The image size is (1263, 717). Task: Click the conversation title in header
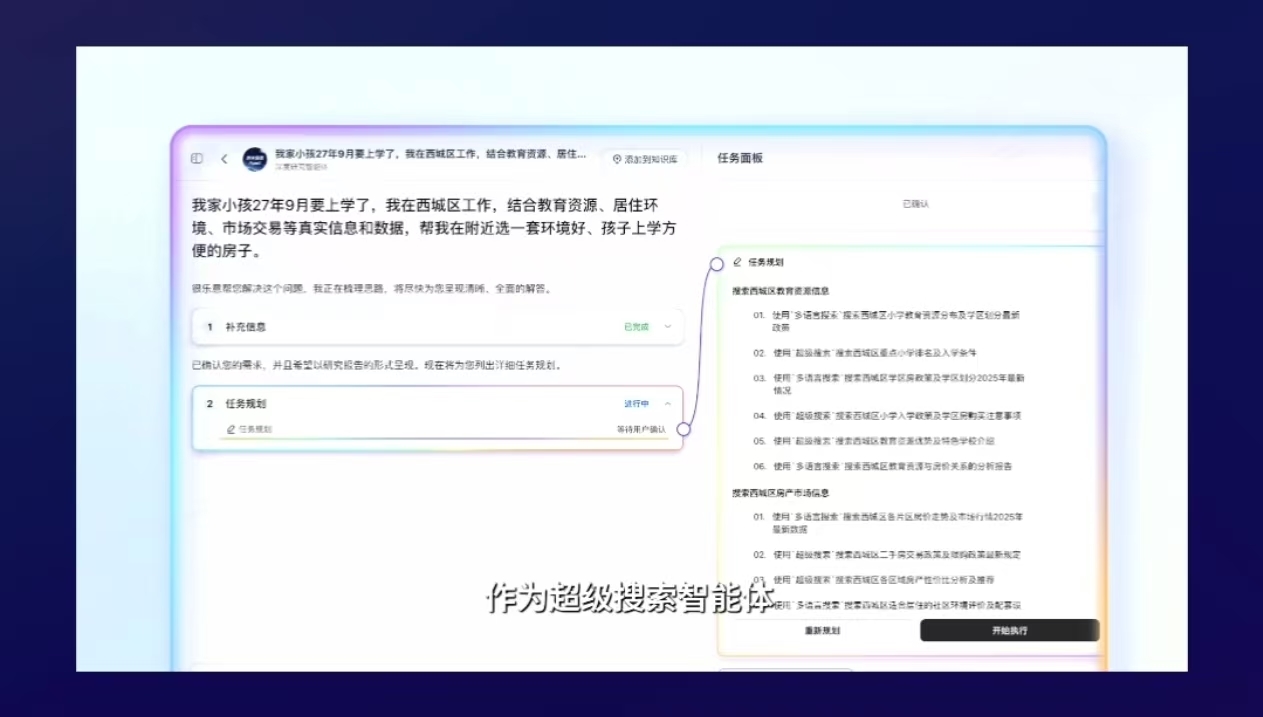(x=430, y=154)
